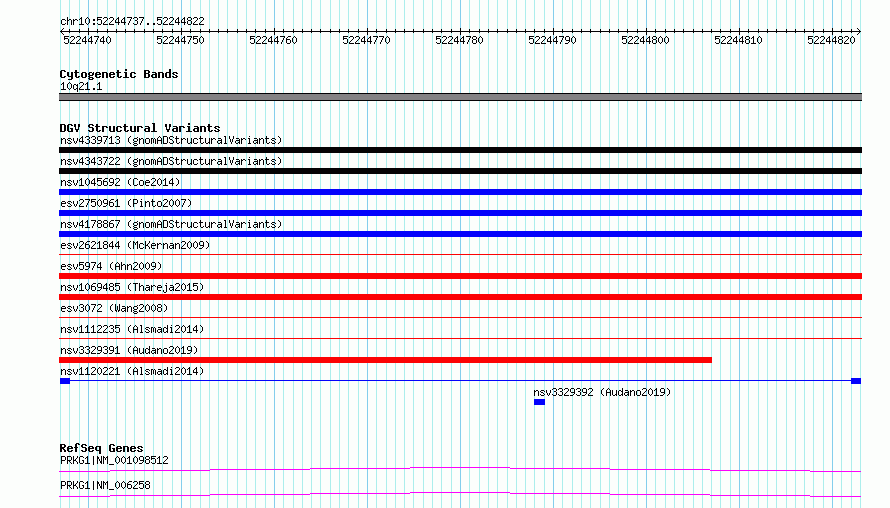Click the magenta PRKG1 NM_006258 transcript line

(460, 494)
